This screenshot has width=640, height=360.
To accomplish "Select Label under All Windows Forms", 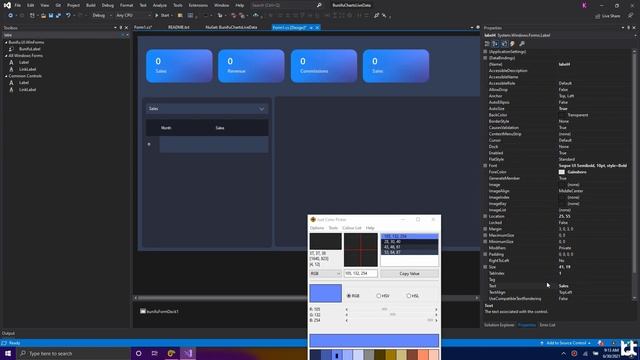I will pyautogui.click(x=24, y=62).
